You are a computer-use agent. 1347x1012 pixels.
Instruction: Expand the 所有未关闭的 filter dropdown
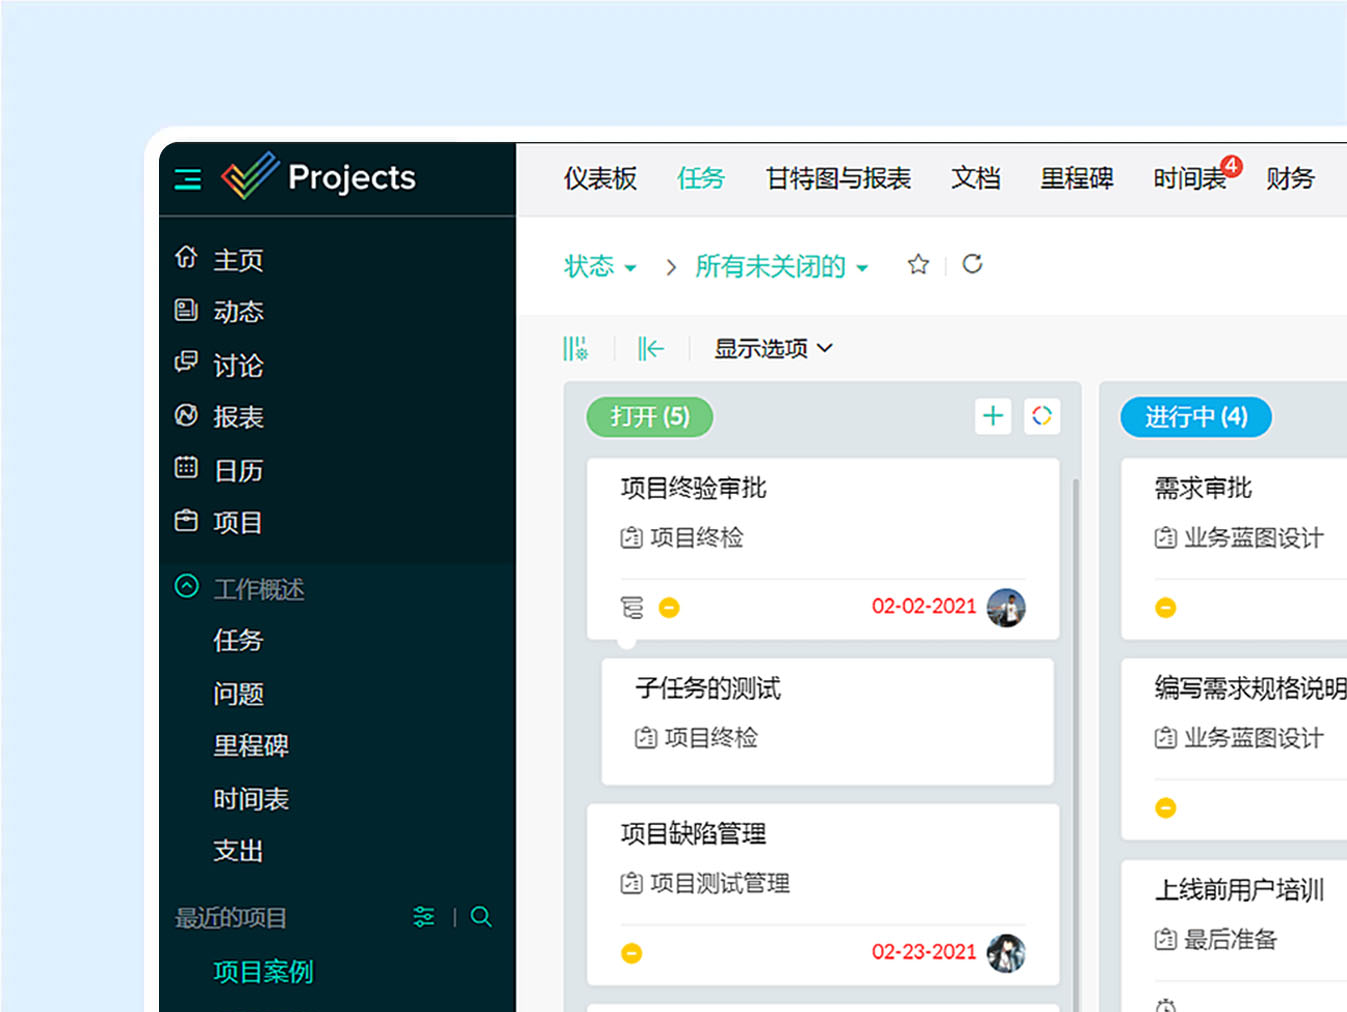tap(781, 266)
